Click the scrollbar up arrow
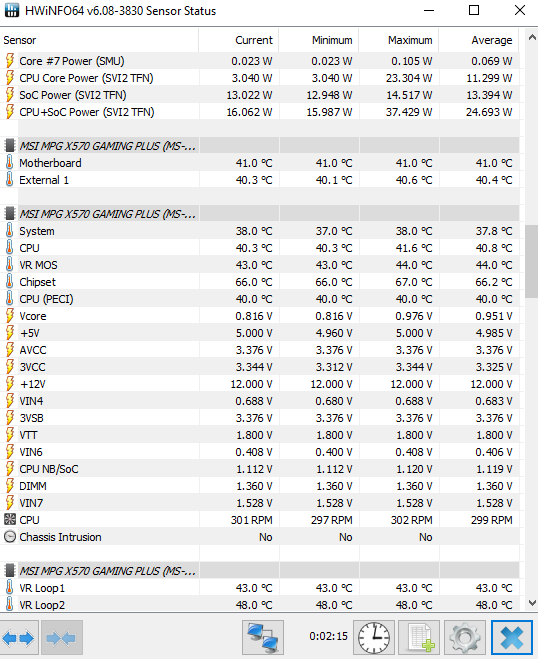Image resolution: width=538 pixels, height=659 pixels. [x=532, y=38]
